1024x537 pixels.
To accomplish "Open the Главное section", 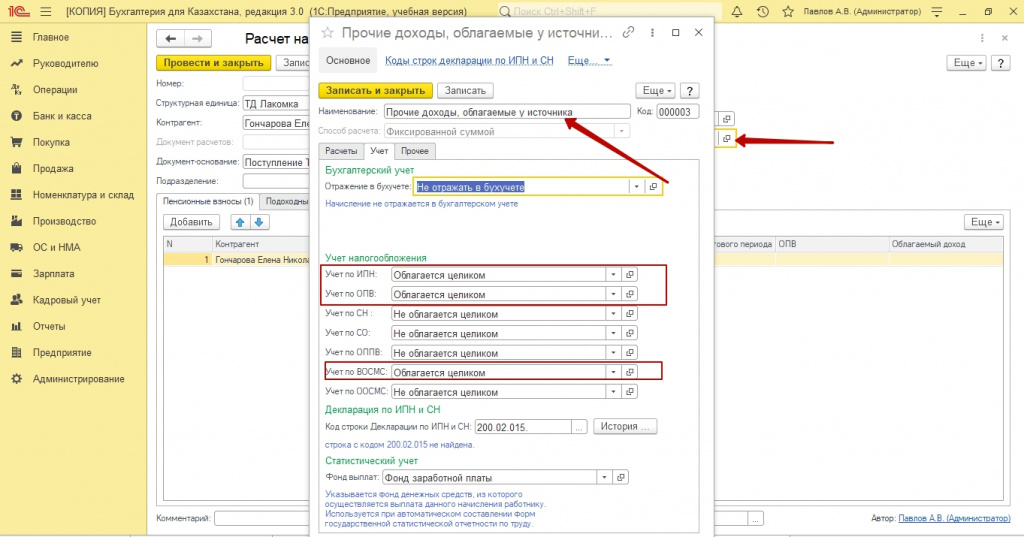I will pos(50,37).
